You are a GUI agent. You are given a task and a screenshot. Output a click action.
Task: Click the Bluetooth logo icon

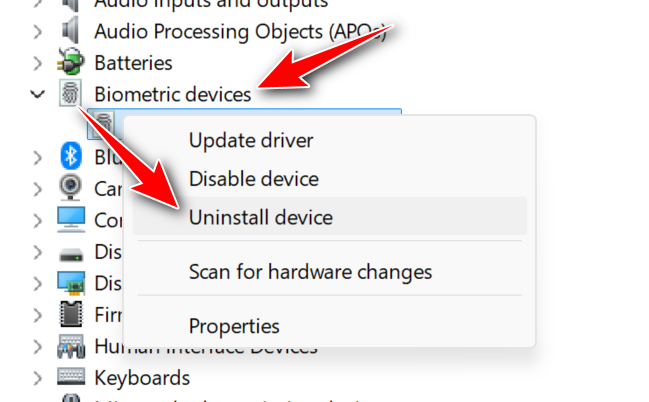tap(70, 156)
